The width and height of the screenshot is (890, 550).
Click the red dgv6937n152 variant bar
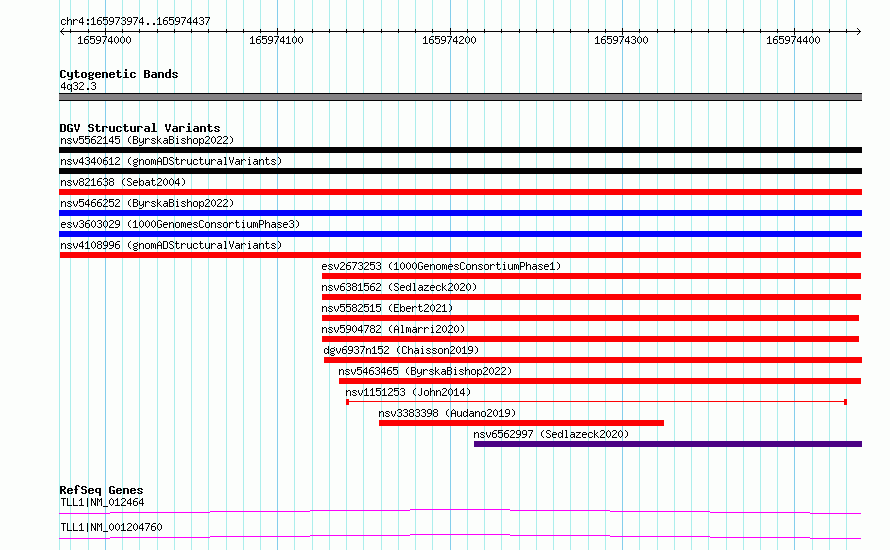[x=593, y=360]
